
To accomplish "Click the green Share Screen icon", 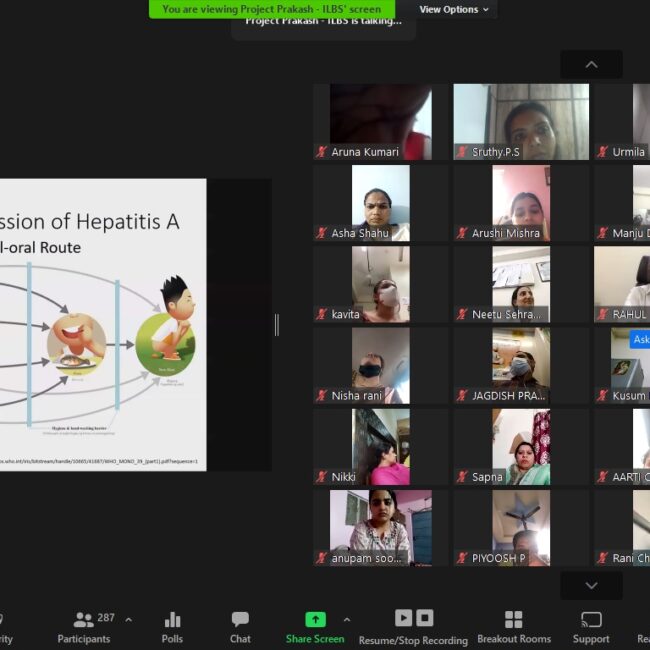I will coord(315,619).
